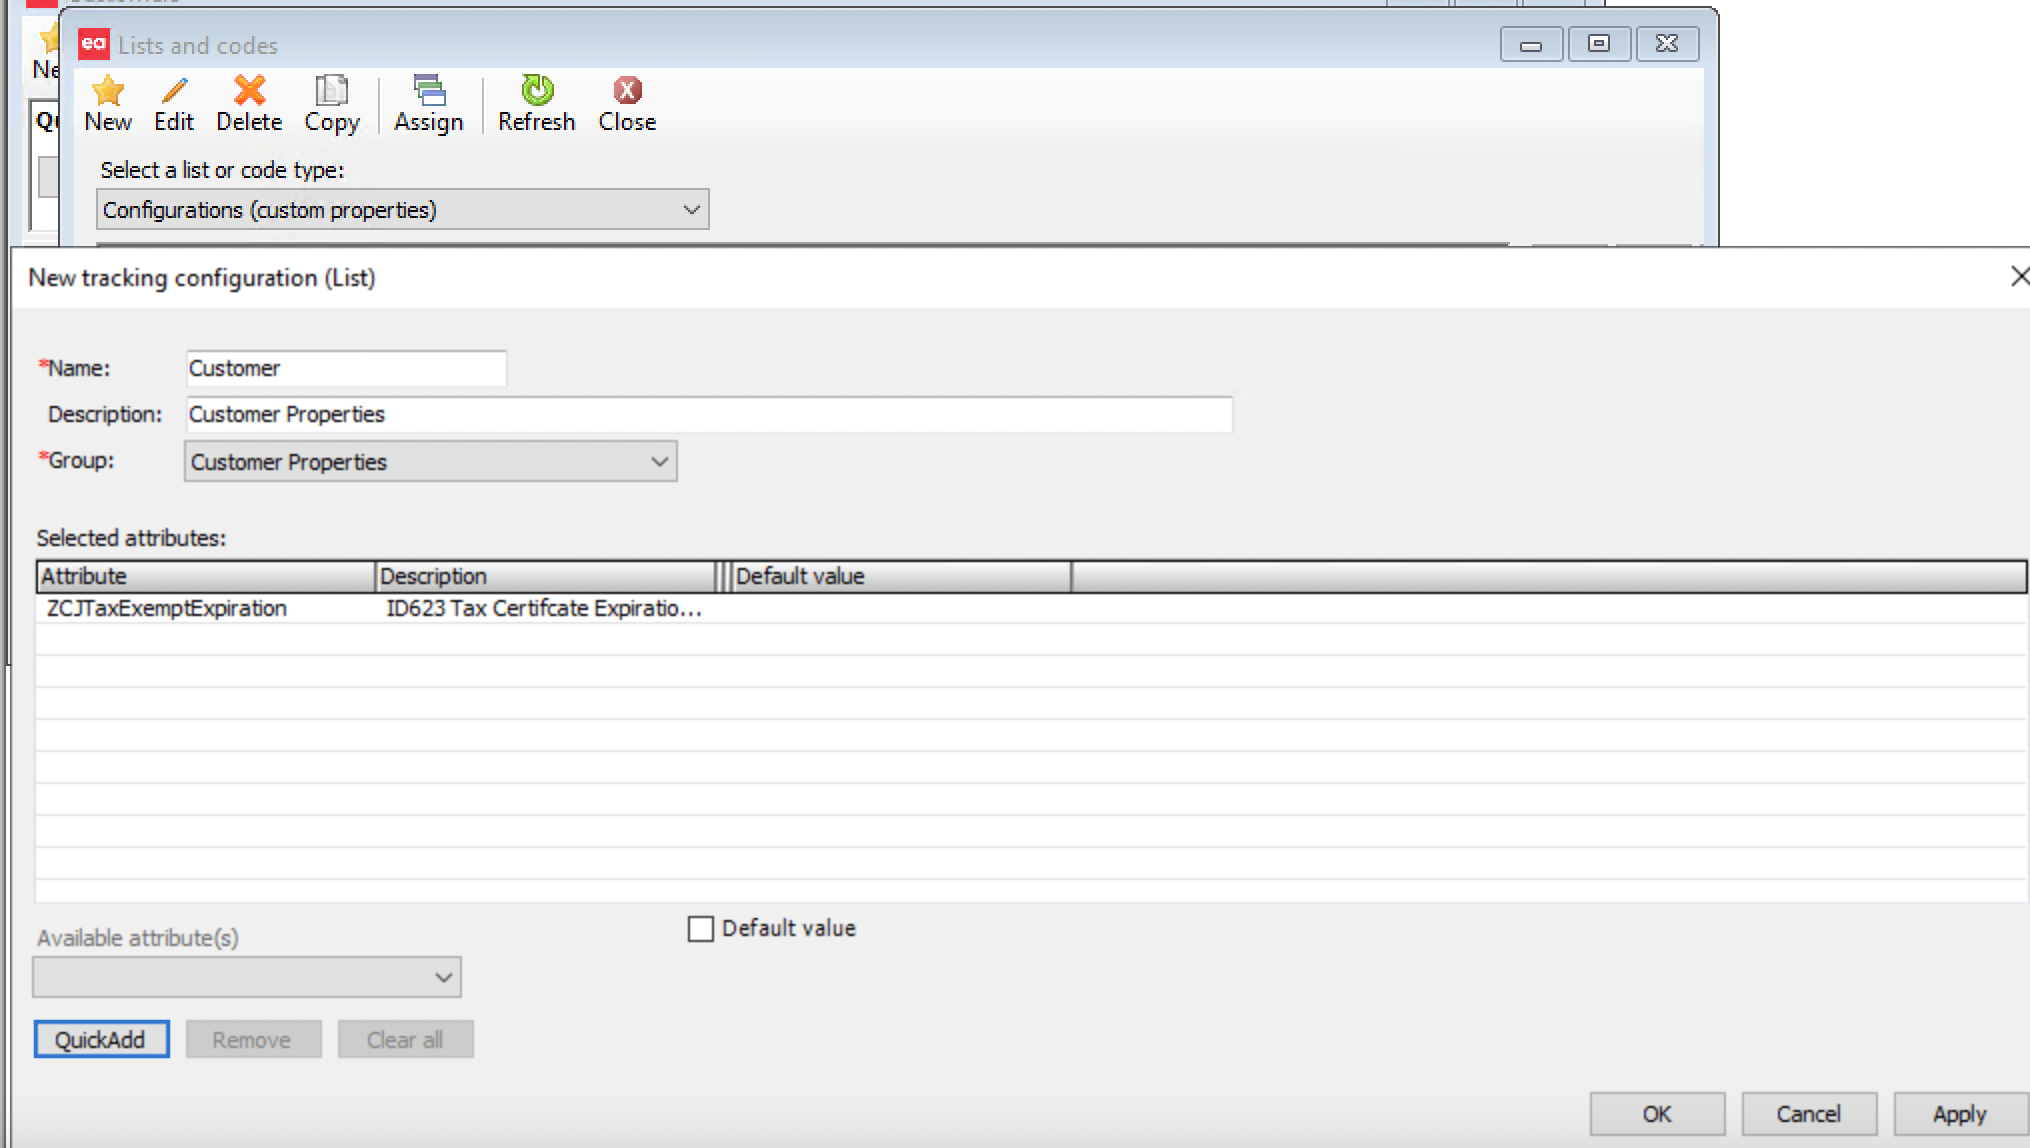
Task: Open the list or code type dropdown
Action: (403, 210)
